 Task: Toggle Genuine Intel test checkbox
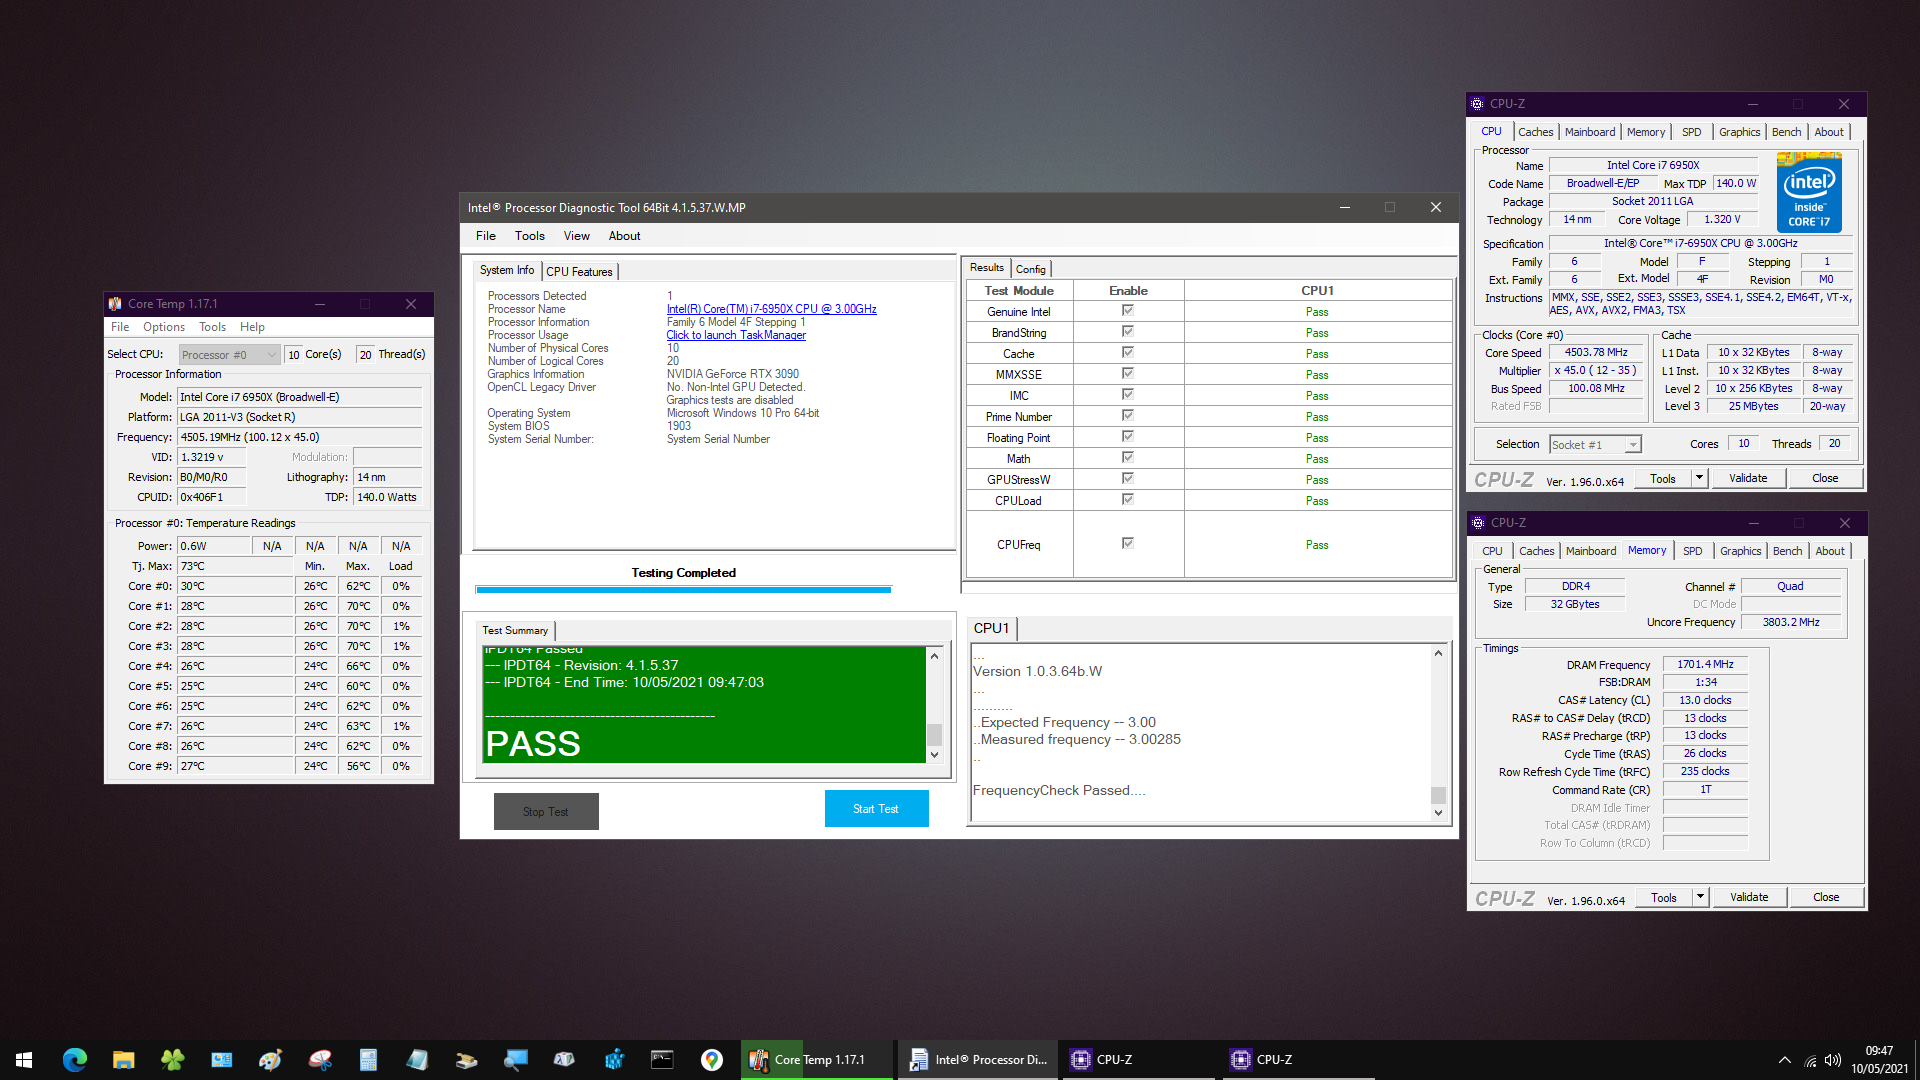click(x=1128, y=311)
